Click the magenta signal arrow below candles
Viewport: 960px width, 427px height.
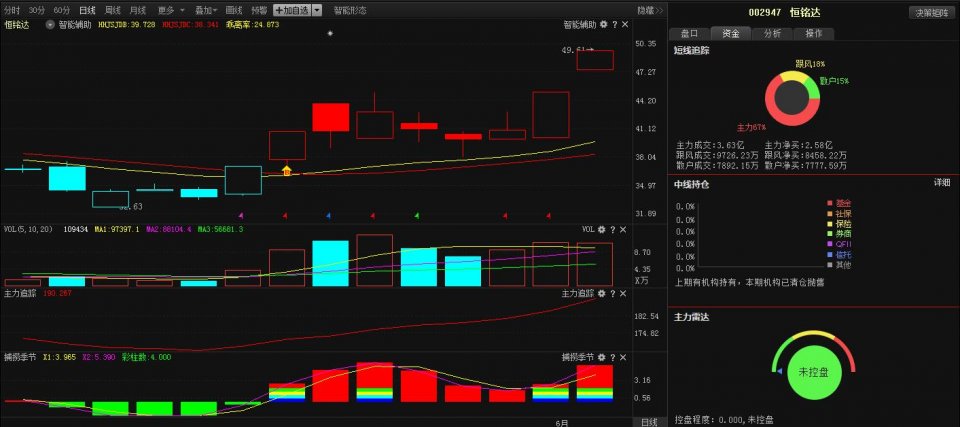[x=241, y=216]
